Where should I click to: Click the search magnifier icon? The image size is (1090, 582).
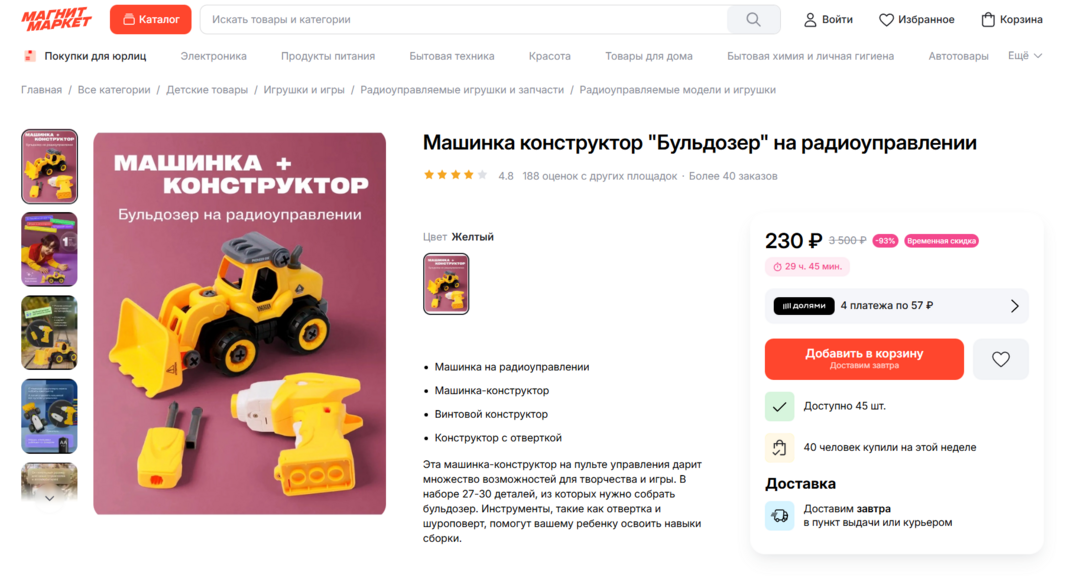(x=753, y=19)
